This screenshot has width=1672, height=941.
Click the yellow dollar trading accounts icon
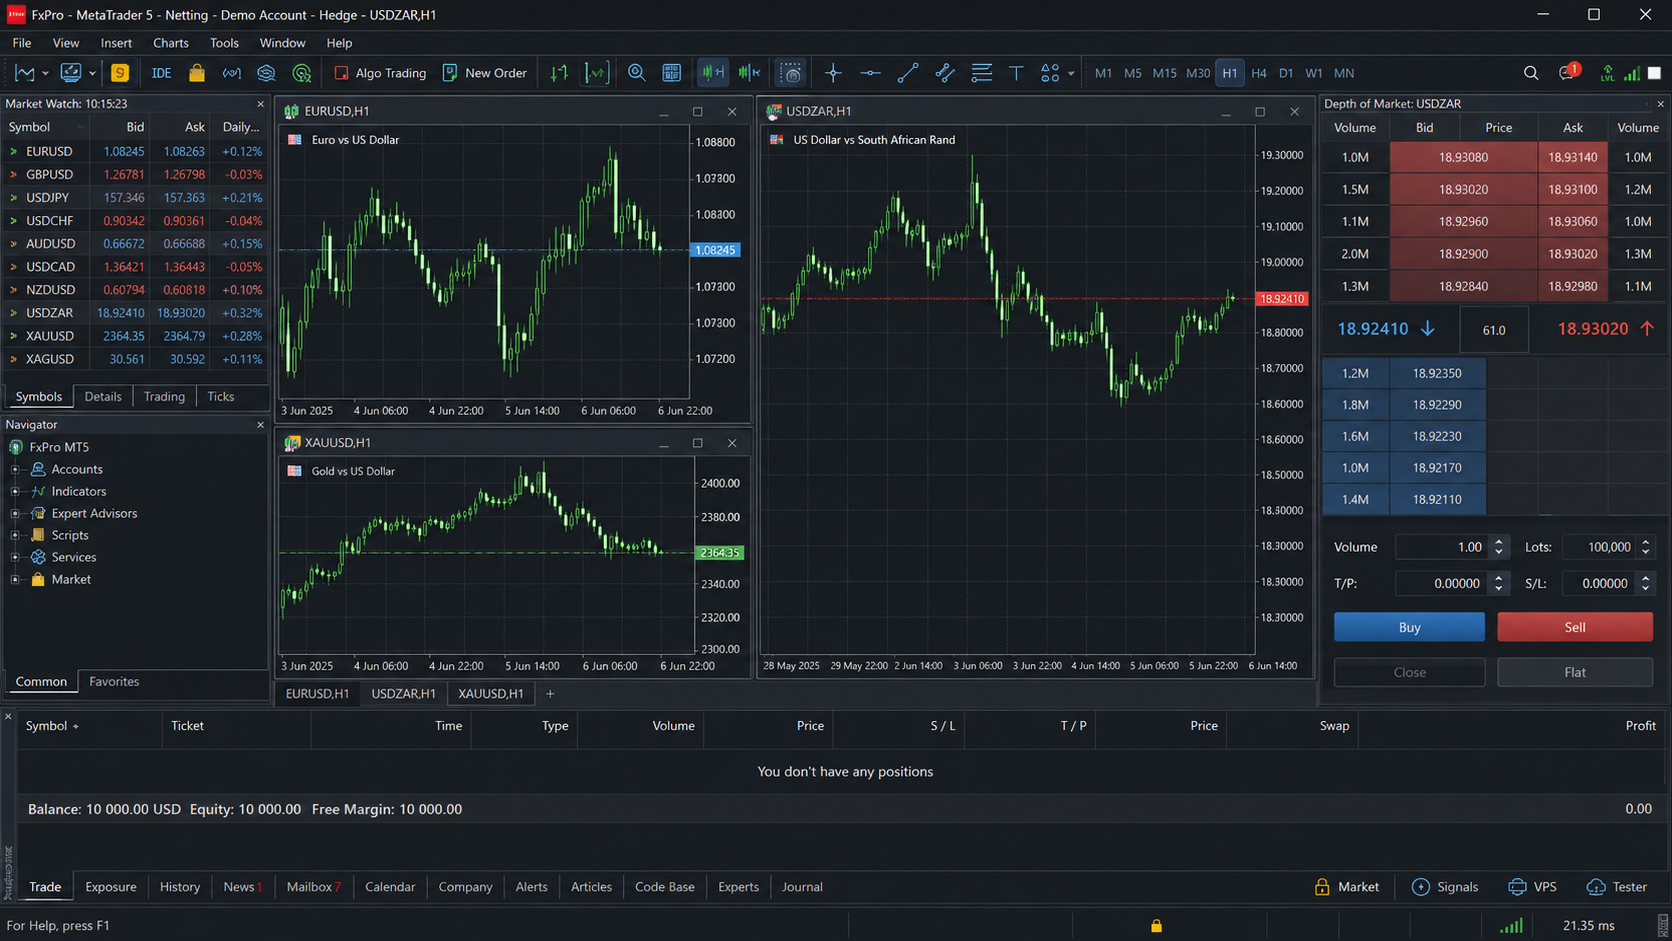(x=120, y=73)
